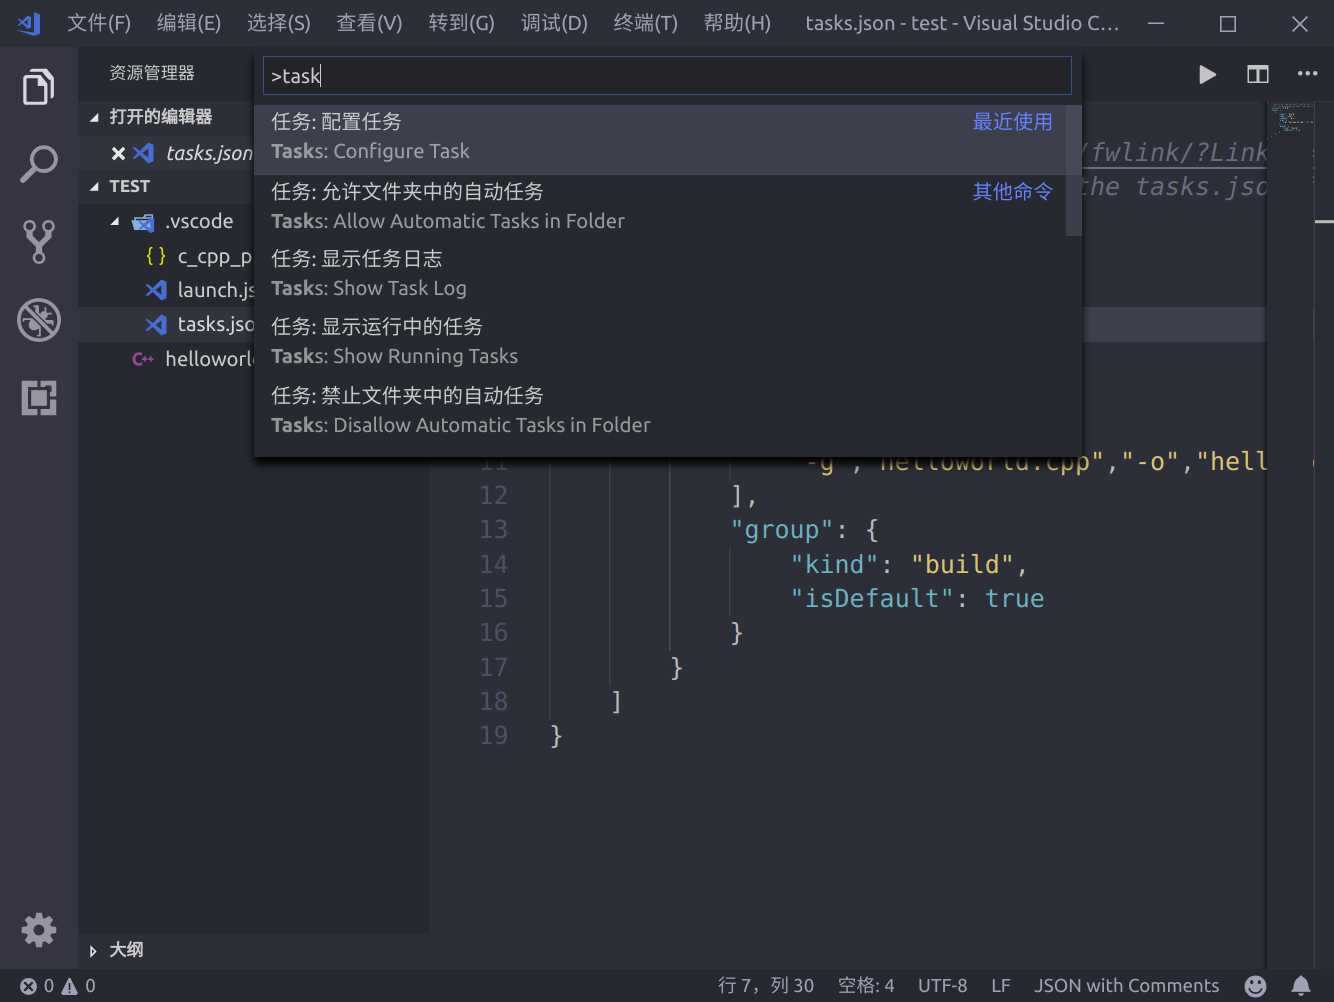Split the editor using the split icon

coord(1258,74)
